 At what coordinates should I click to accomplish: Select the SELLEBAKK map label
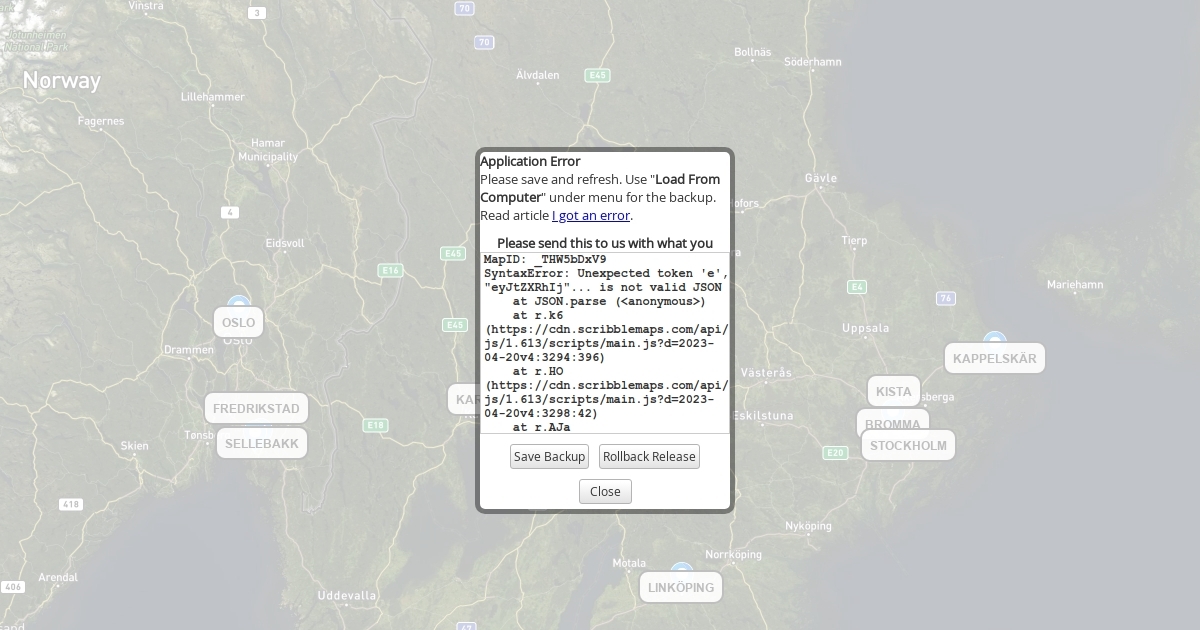coord(261,443)
